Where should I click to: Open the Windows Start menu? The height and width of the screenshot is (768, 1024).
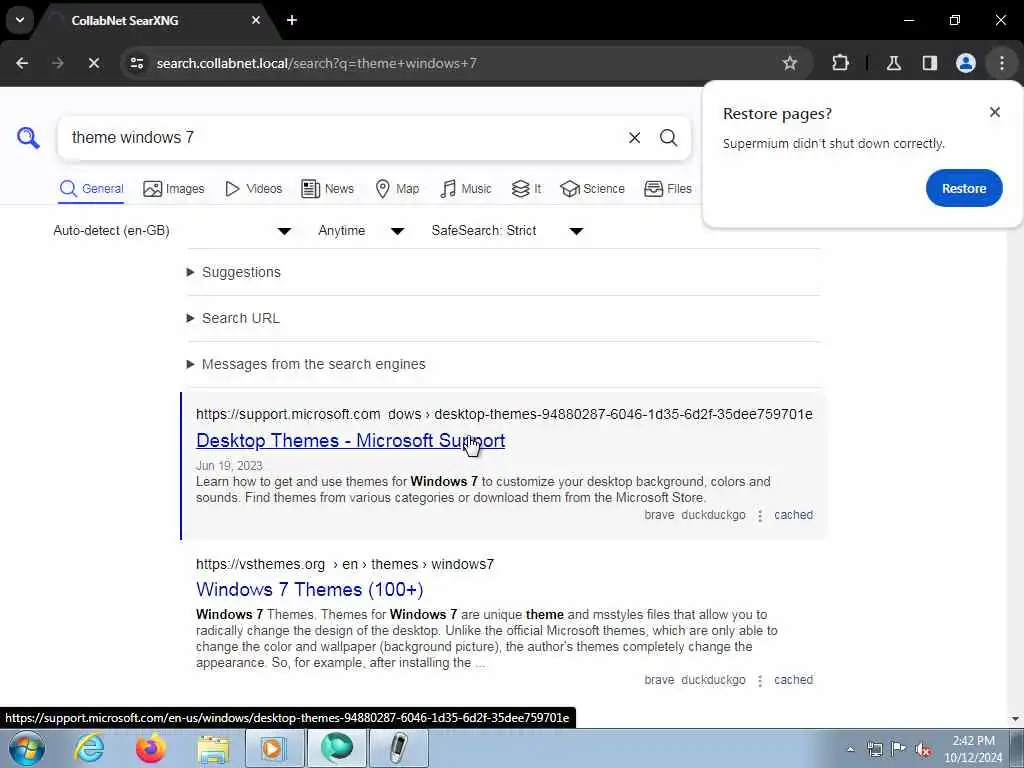[26, 748]
